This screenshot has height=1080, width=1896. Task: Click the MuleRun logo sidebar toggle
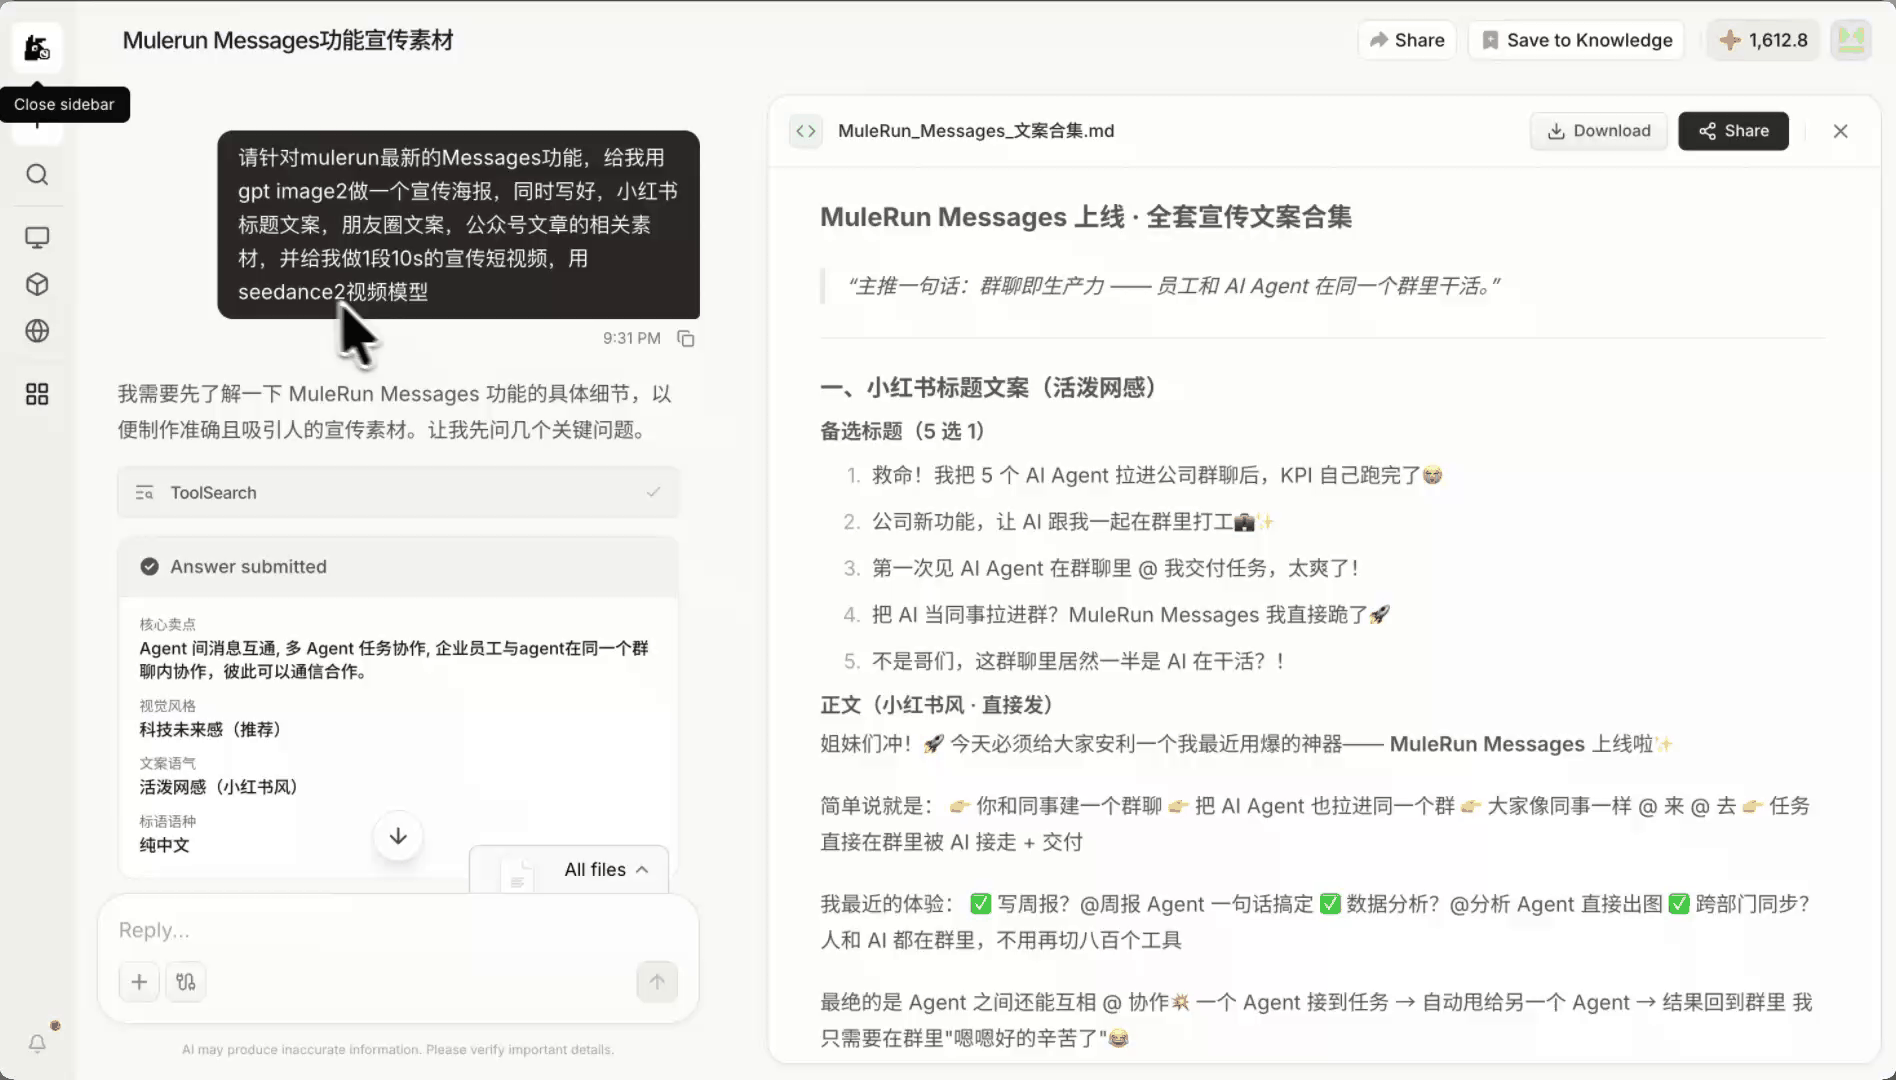pyautogui.click(x=37, y=47)
